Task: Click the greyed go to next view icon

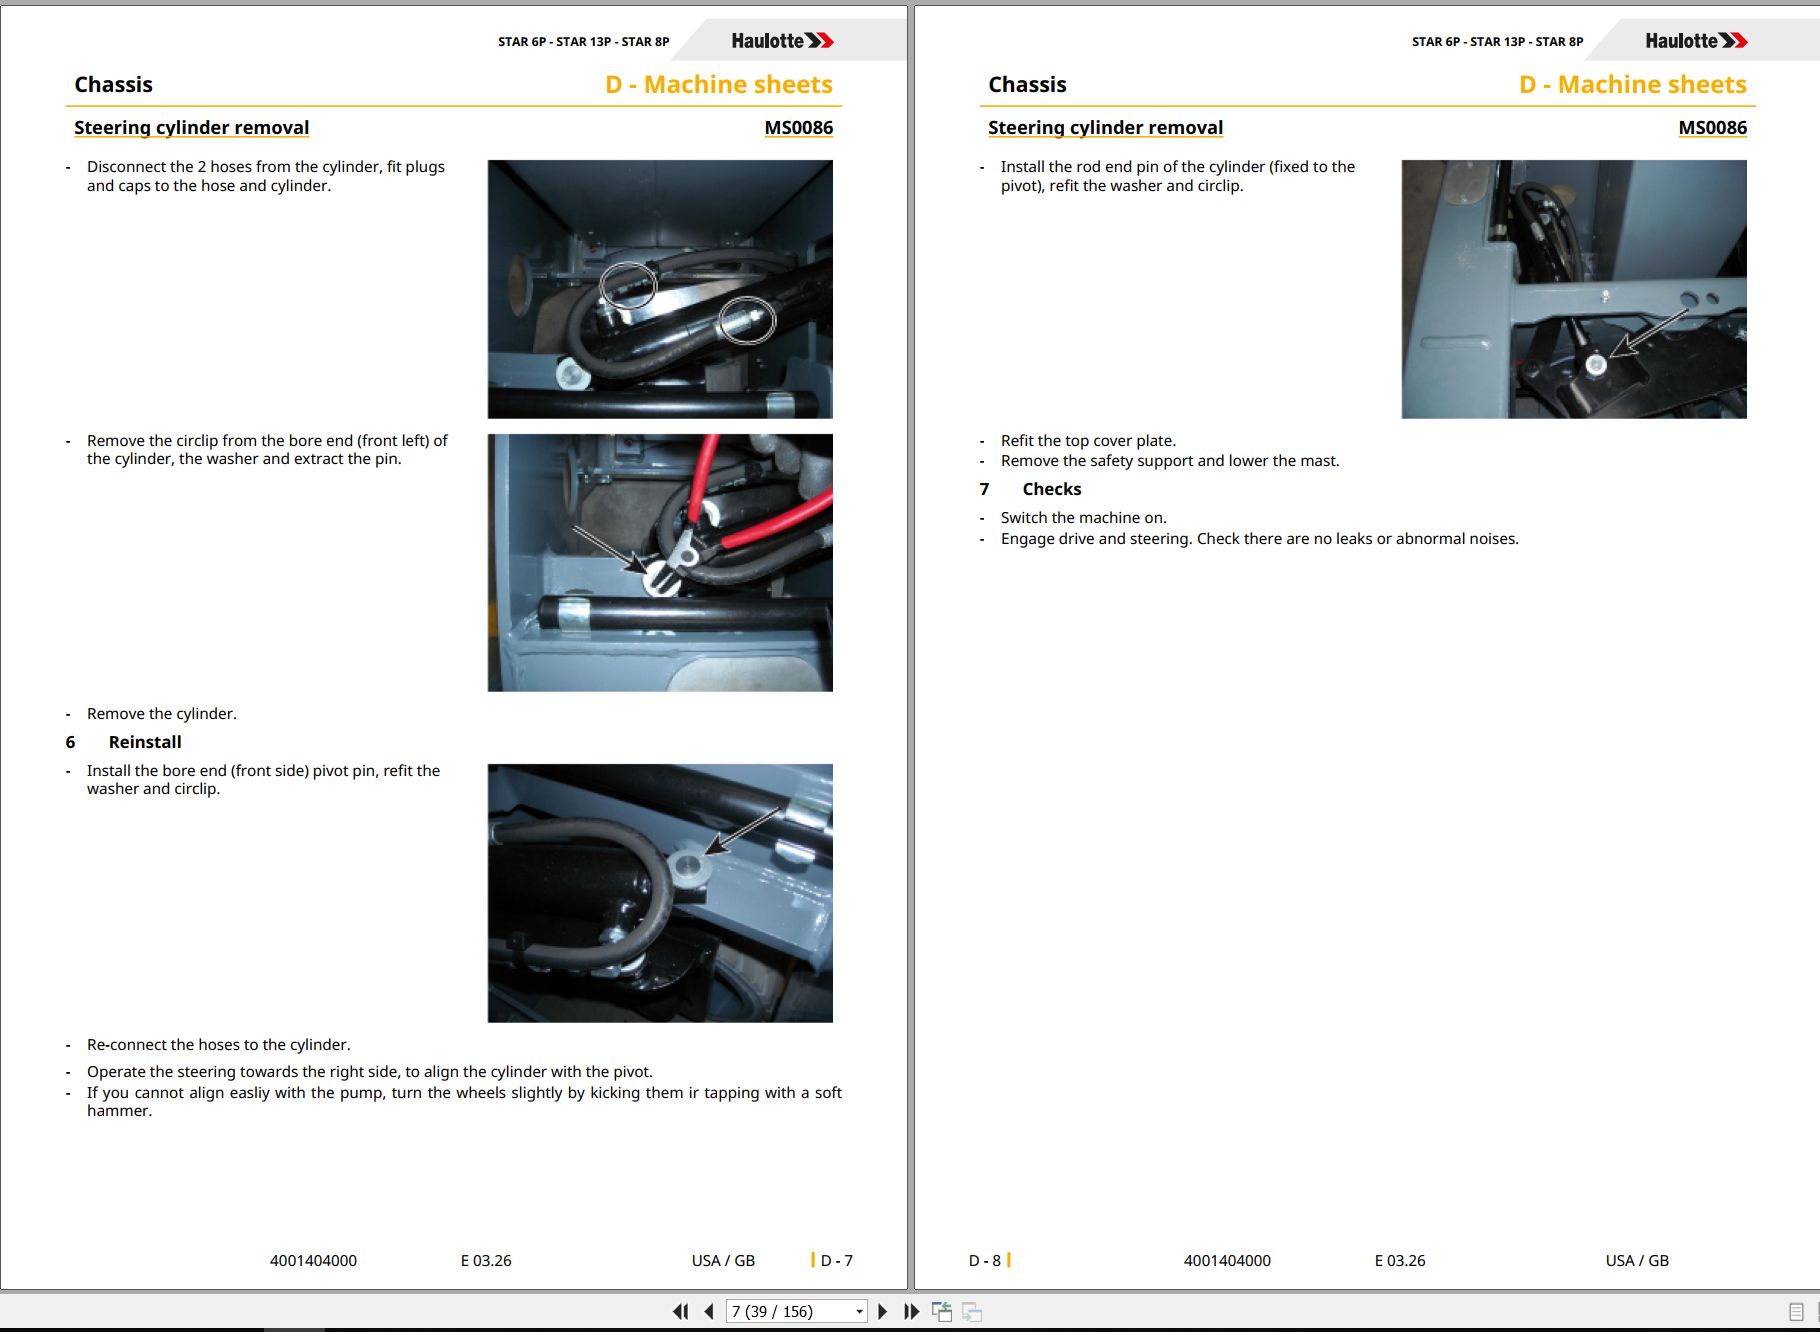Action: (972, 1311)
